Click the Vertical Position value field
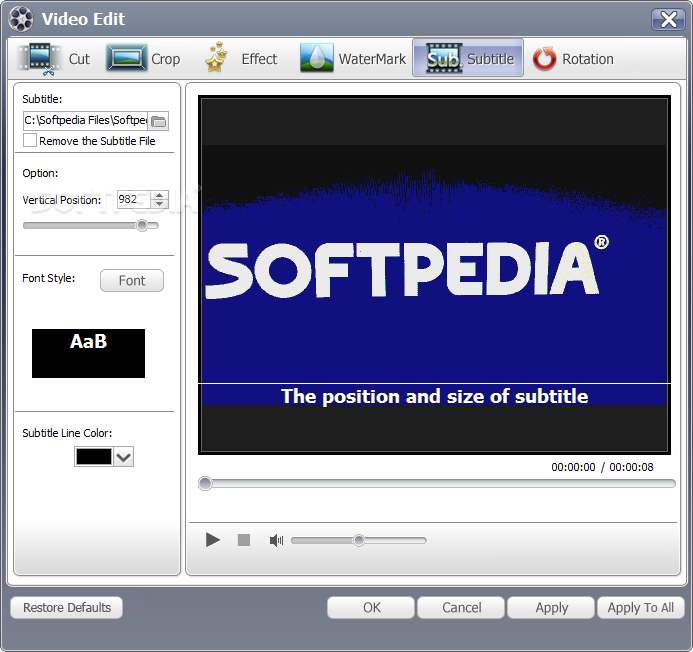 (x=134, y=199)
